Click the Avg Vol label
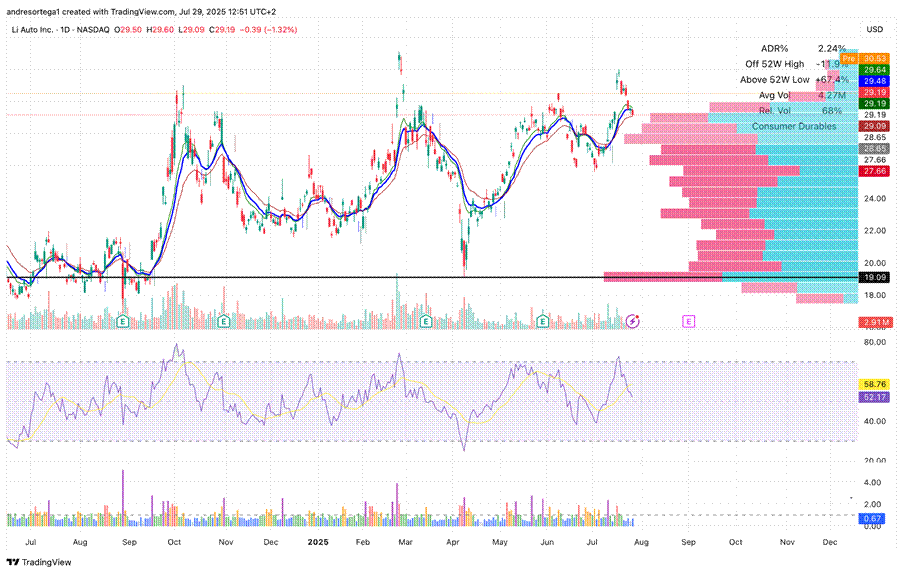The width and height of the screenshot is (903, 574). tap(775, 95)
